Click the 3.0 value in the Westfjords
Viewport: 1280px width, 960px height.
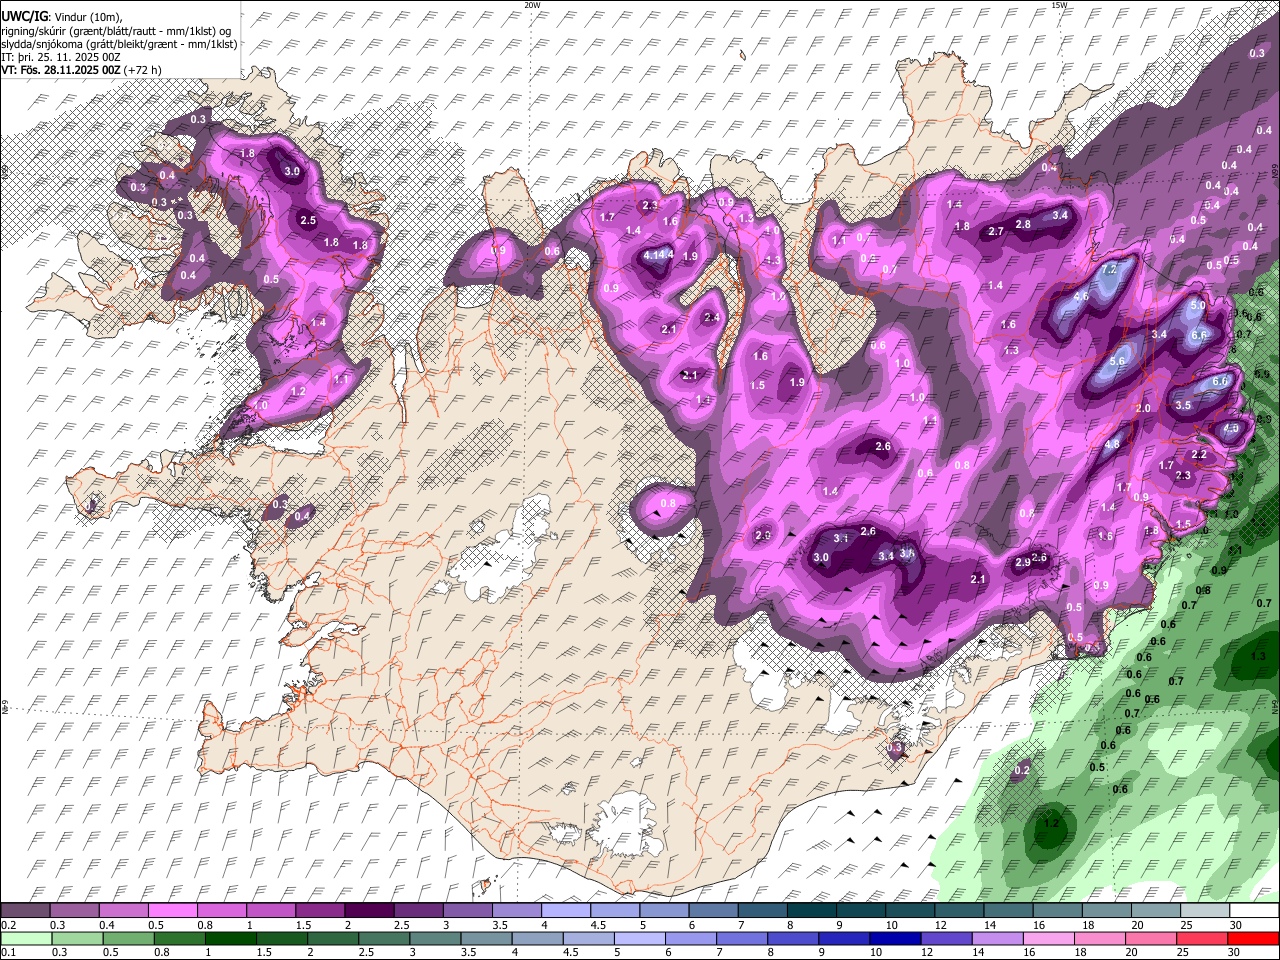[292, 172]
